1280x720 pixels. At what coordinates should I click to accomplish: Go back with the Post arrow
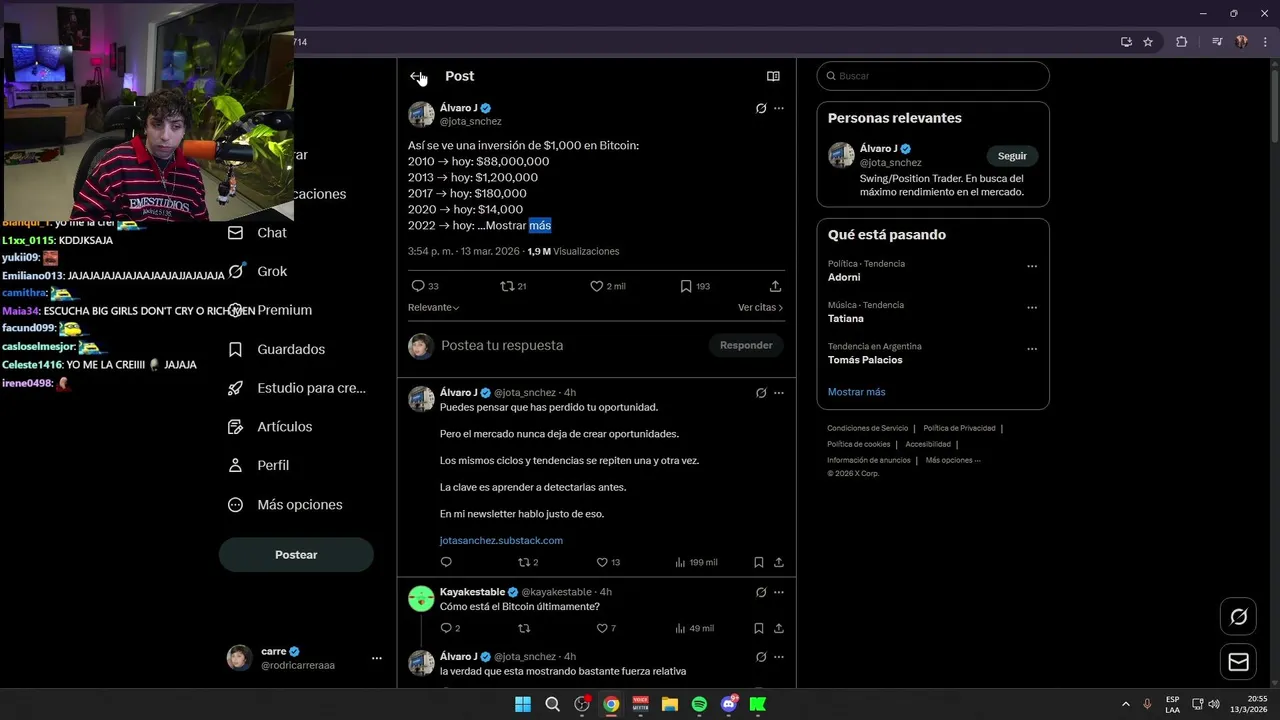417,76
